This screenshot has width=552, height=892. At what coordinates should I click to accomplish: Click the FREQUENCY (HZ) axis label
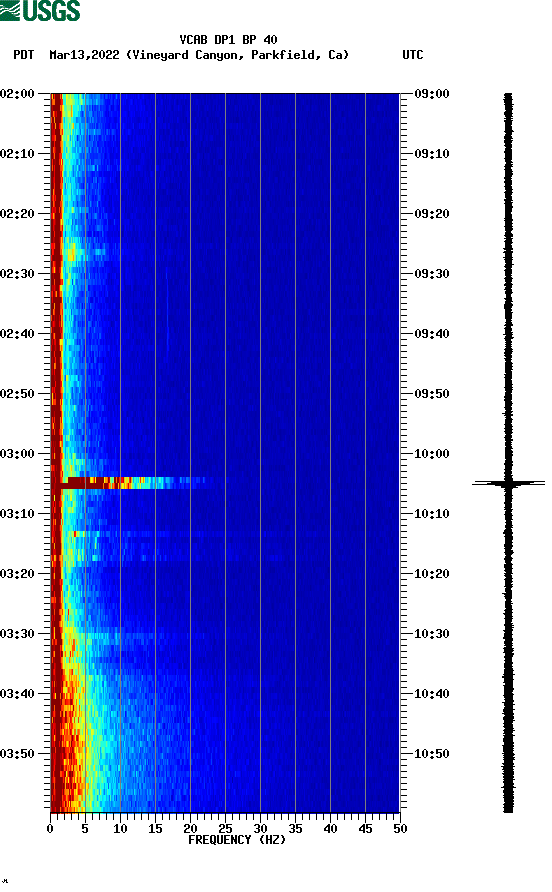[x=237, y=840]
